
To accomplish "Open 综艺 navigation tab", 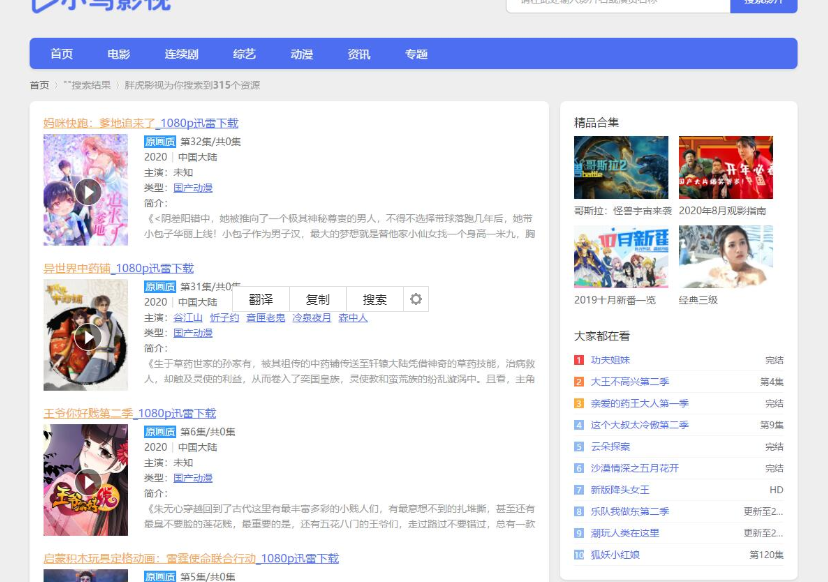I will [244, 54].
